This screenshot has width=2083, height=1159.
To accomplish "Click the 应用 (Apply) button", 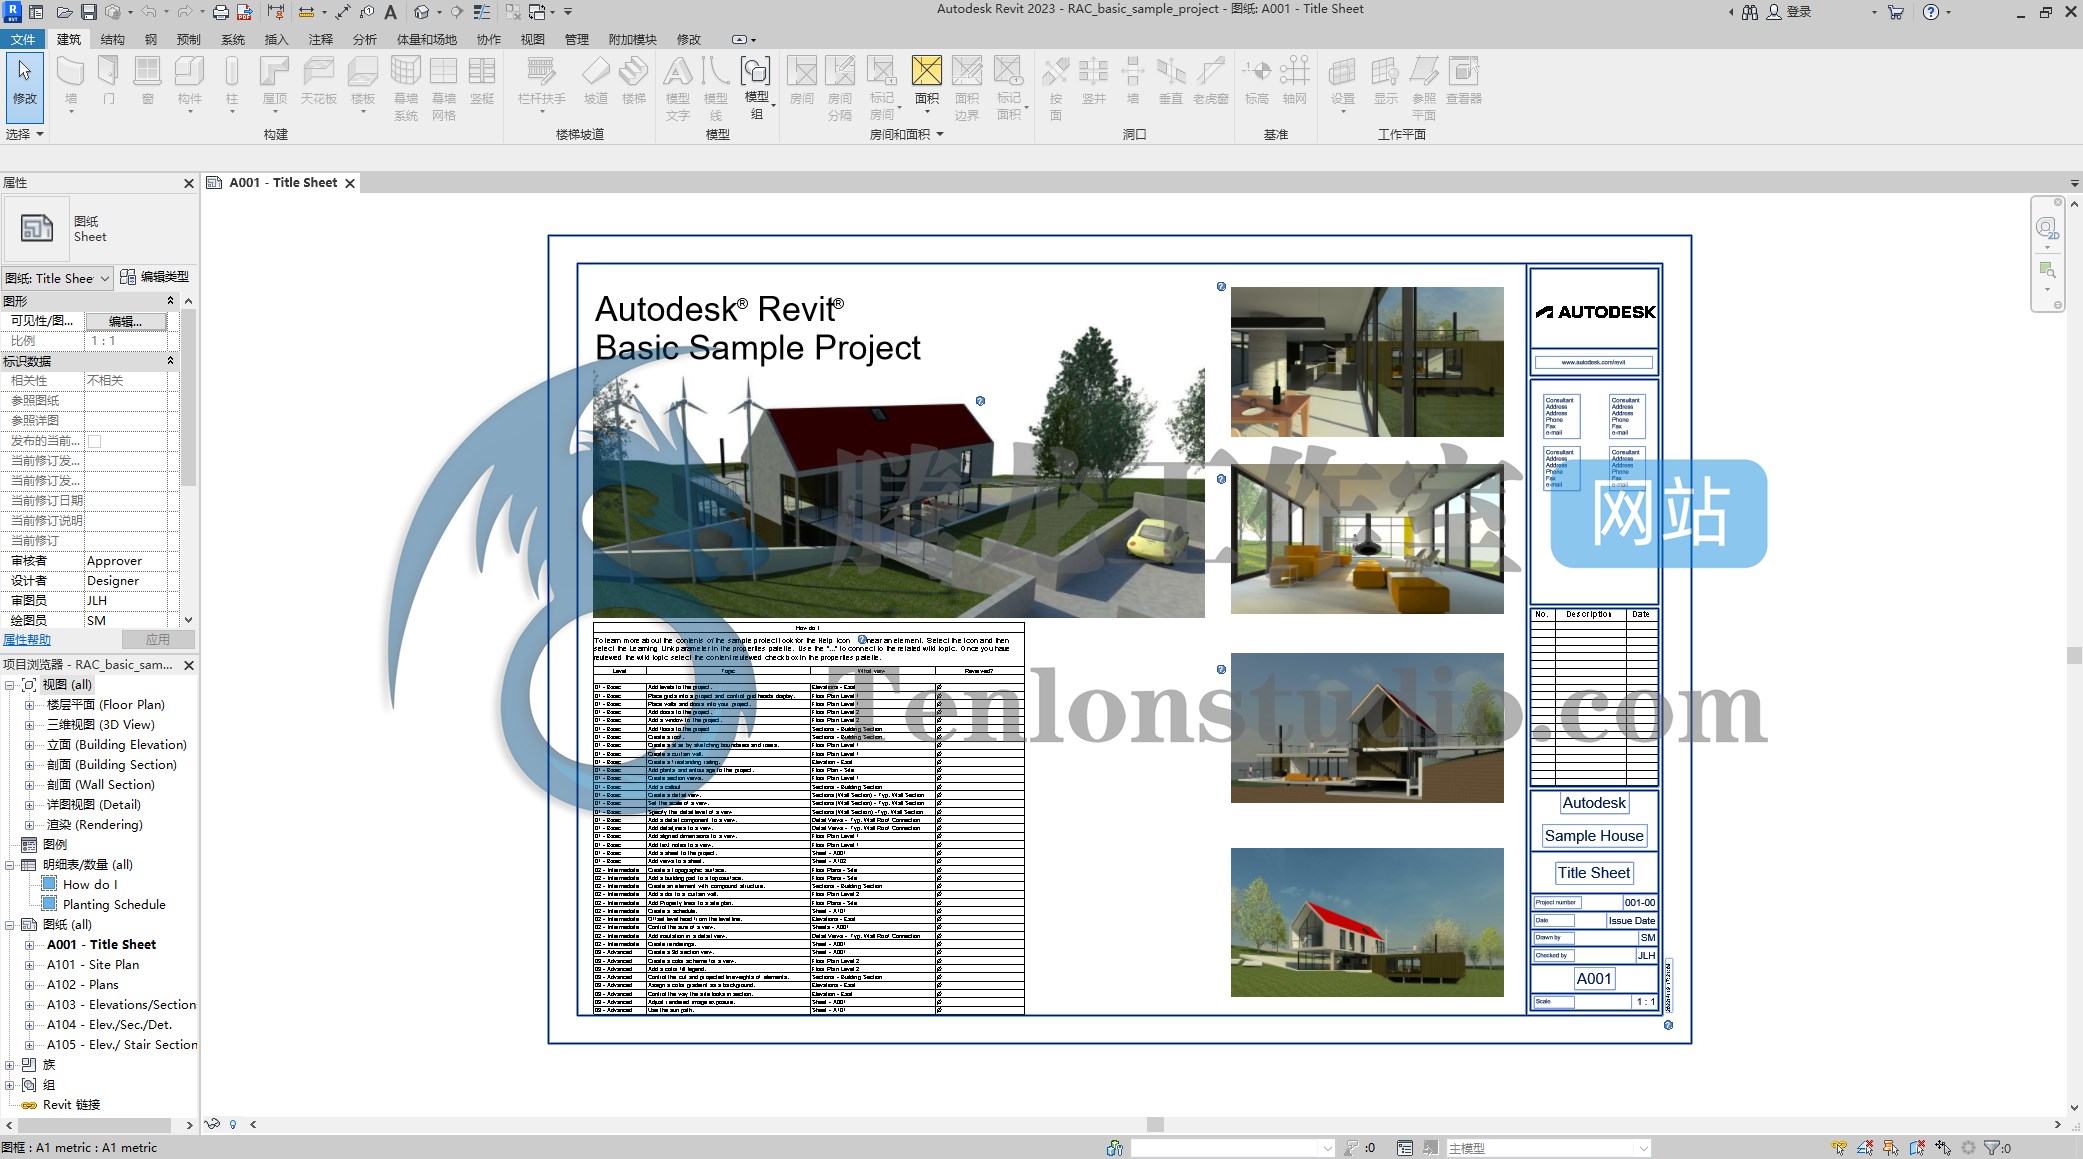I will click(x=158, y=639).
